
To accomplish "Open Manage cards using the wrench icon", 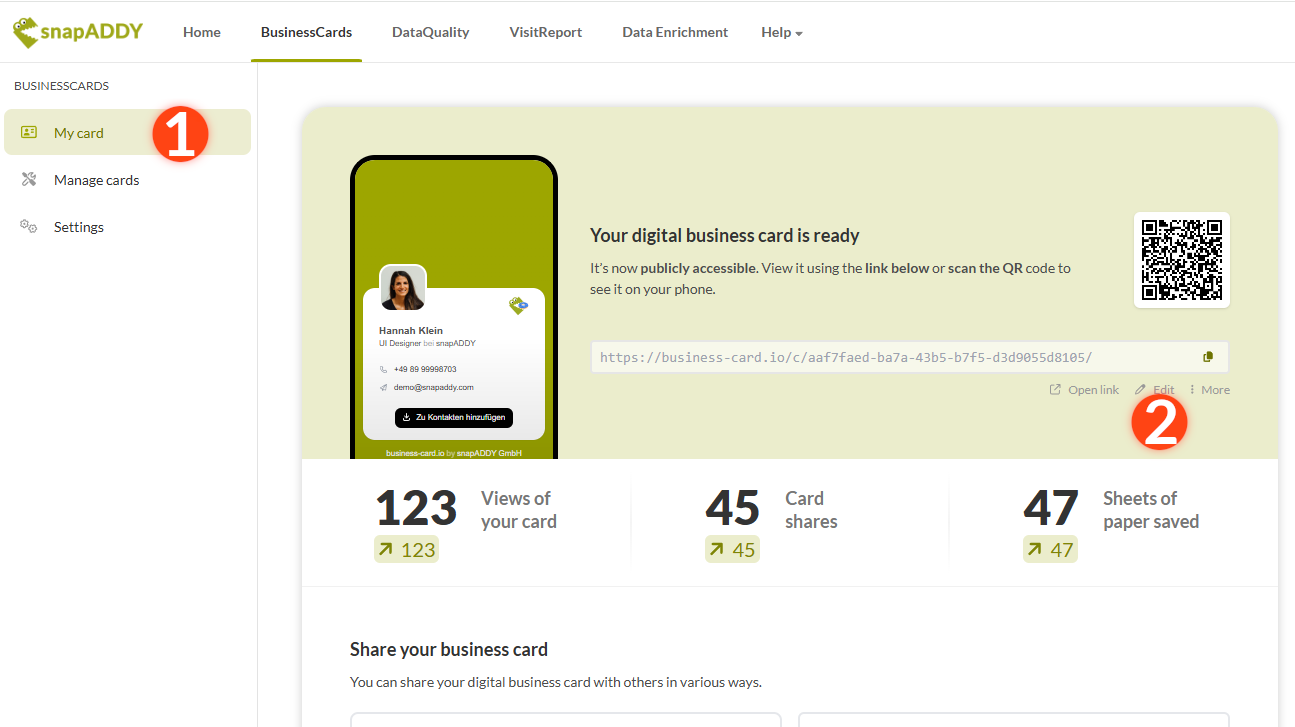I will [x=31, y=179].
